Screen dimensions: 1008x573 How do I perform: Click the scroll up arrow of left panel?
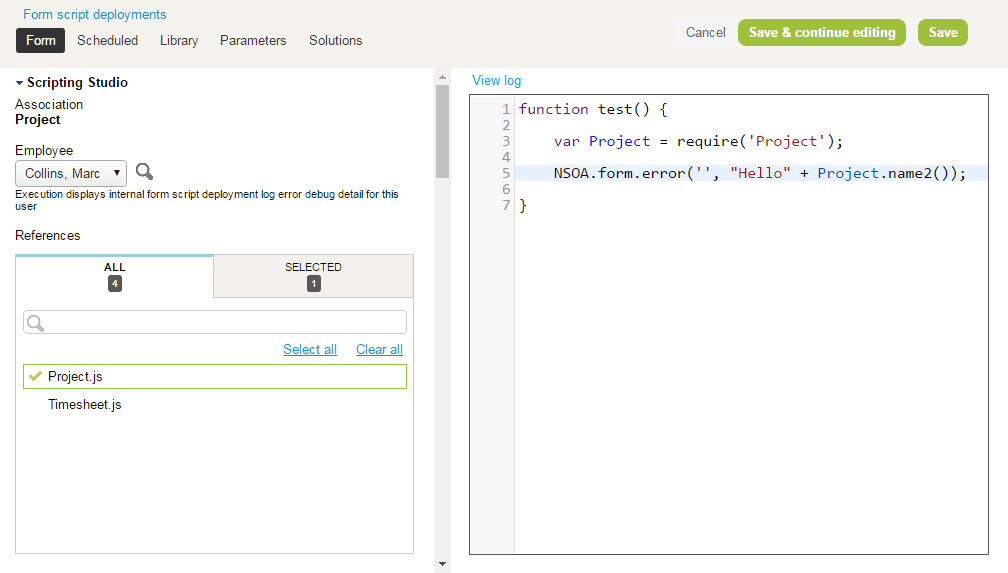point(442,77)
